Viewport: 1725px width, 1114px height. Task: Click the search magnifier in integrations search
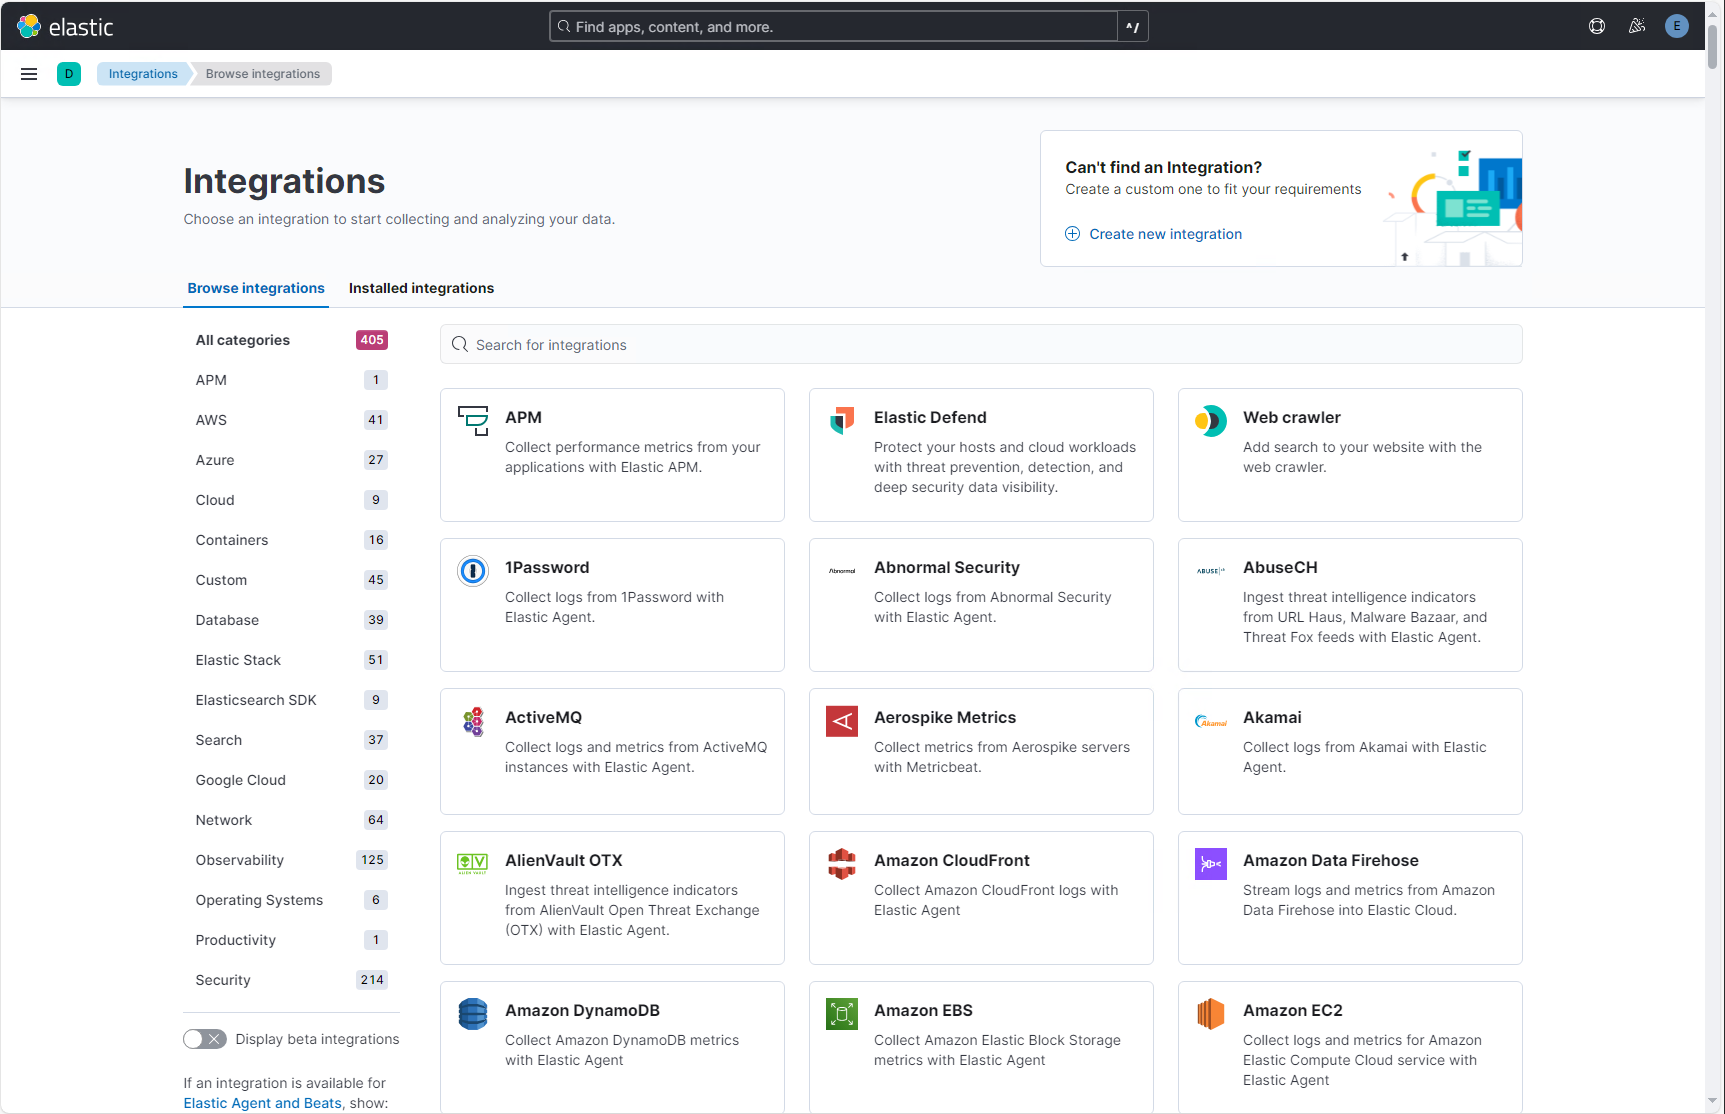point(460,344)
